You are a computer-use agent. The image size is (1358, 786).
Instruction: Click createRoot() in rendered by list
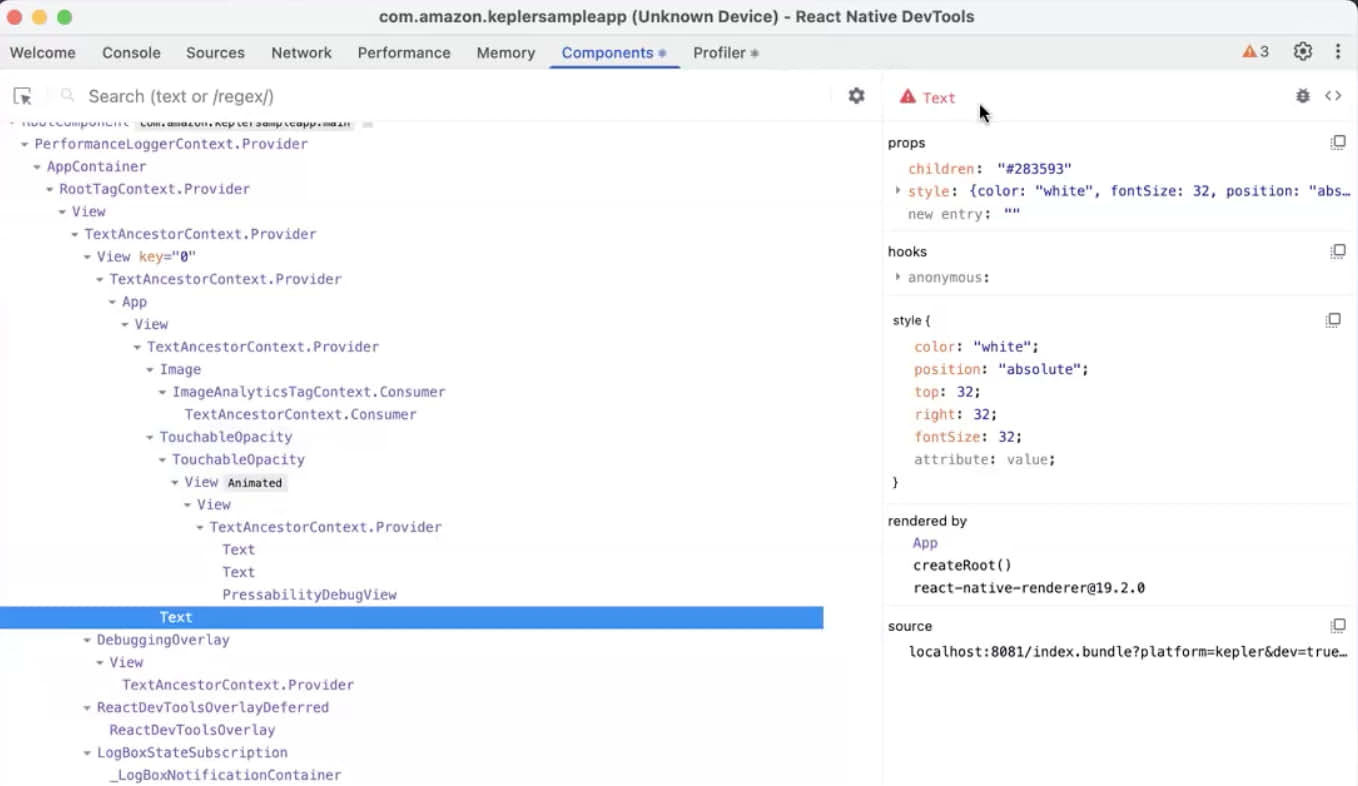tap(962, 565)
